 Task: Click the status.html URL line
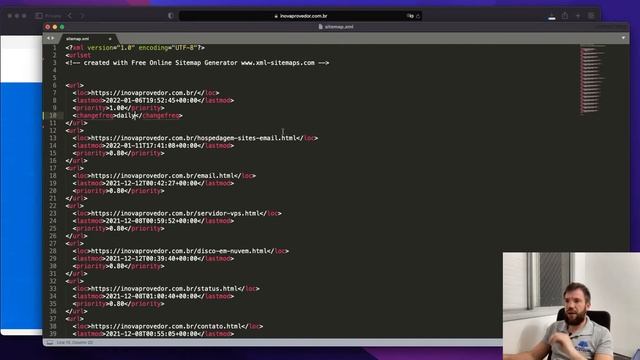tap(166, 289)
